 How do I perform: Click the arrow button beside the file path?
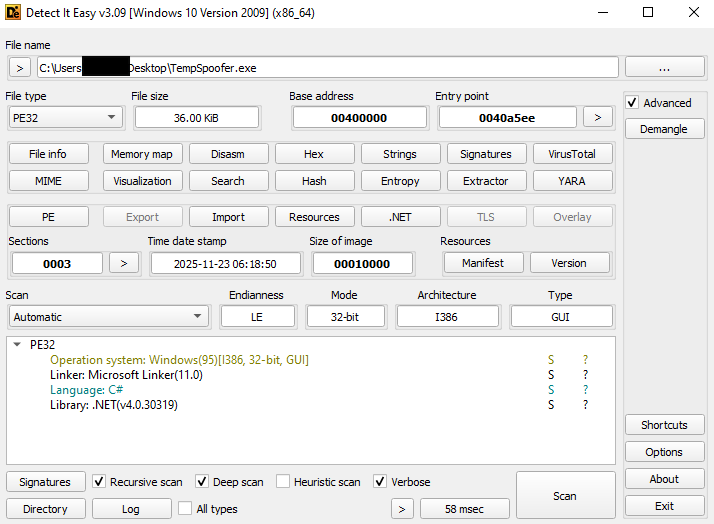(x=20, y=68)
